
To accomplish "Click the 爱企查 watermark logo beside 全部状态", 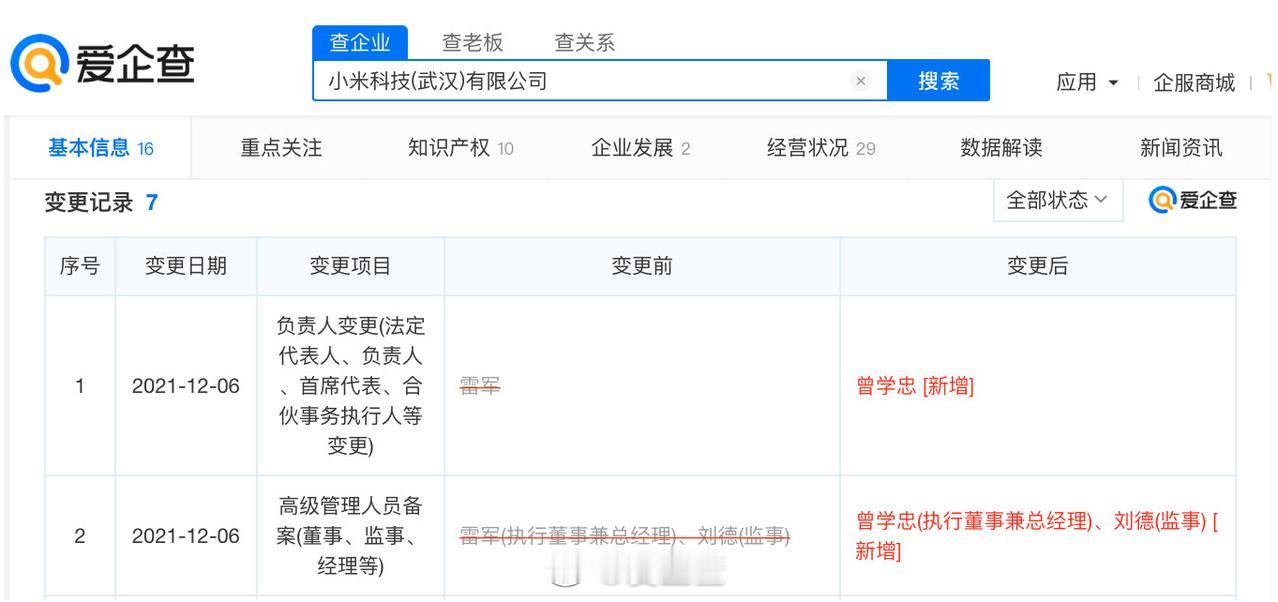I will (1193, 200).
